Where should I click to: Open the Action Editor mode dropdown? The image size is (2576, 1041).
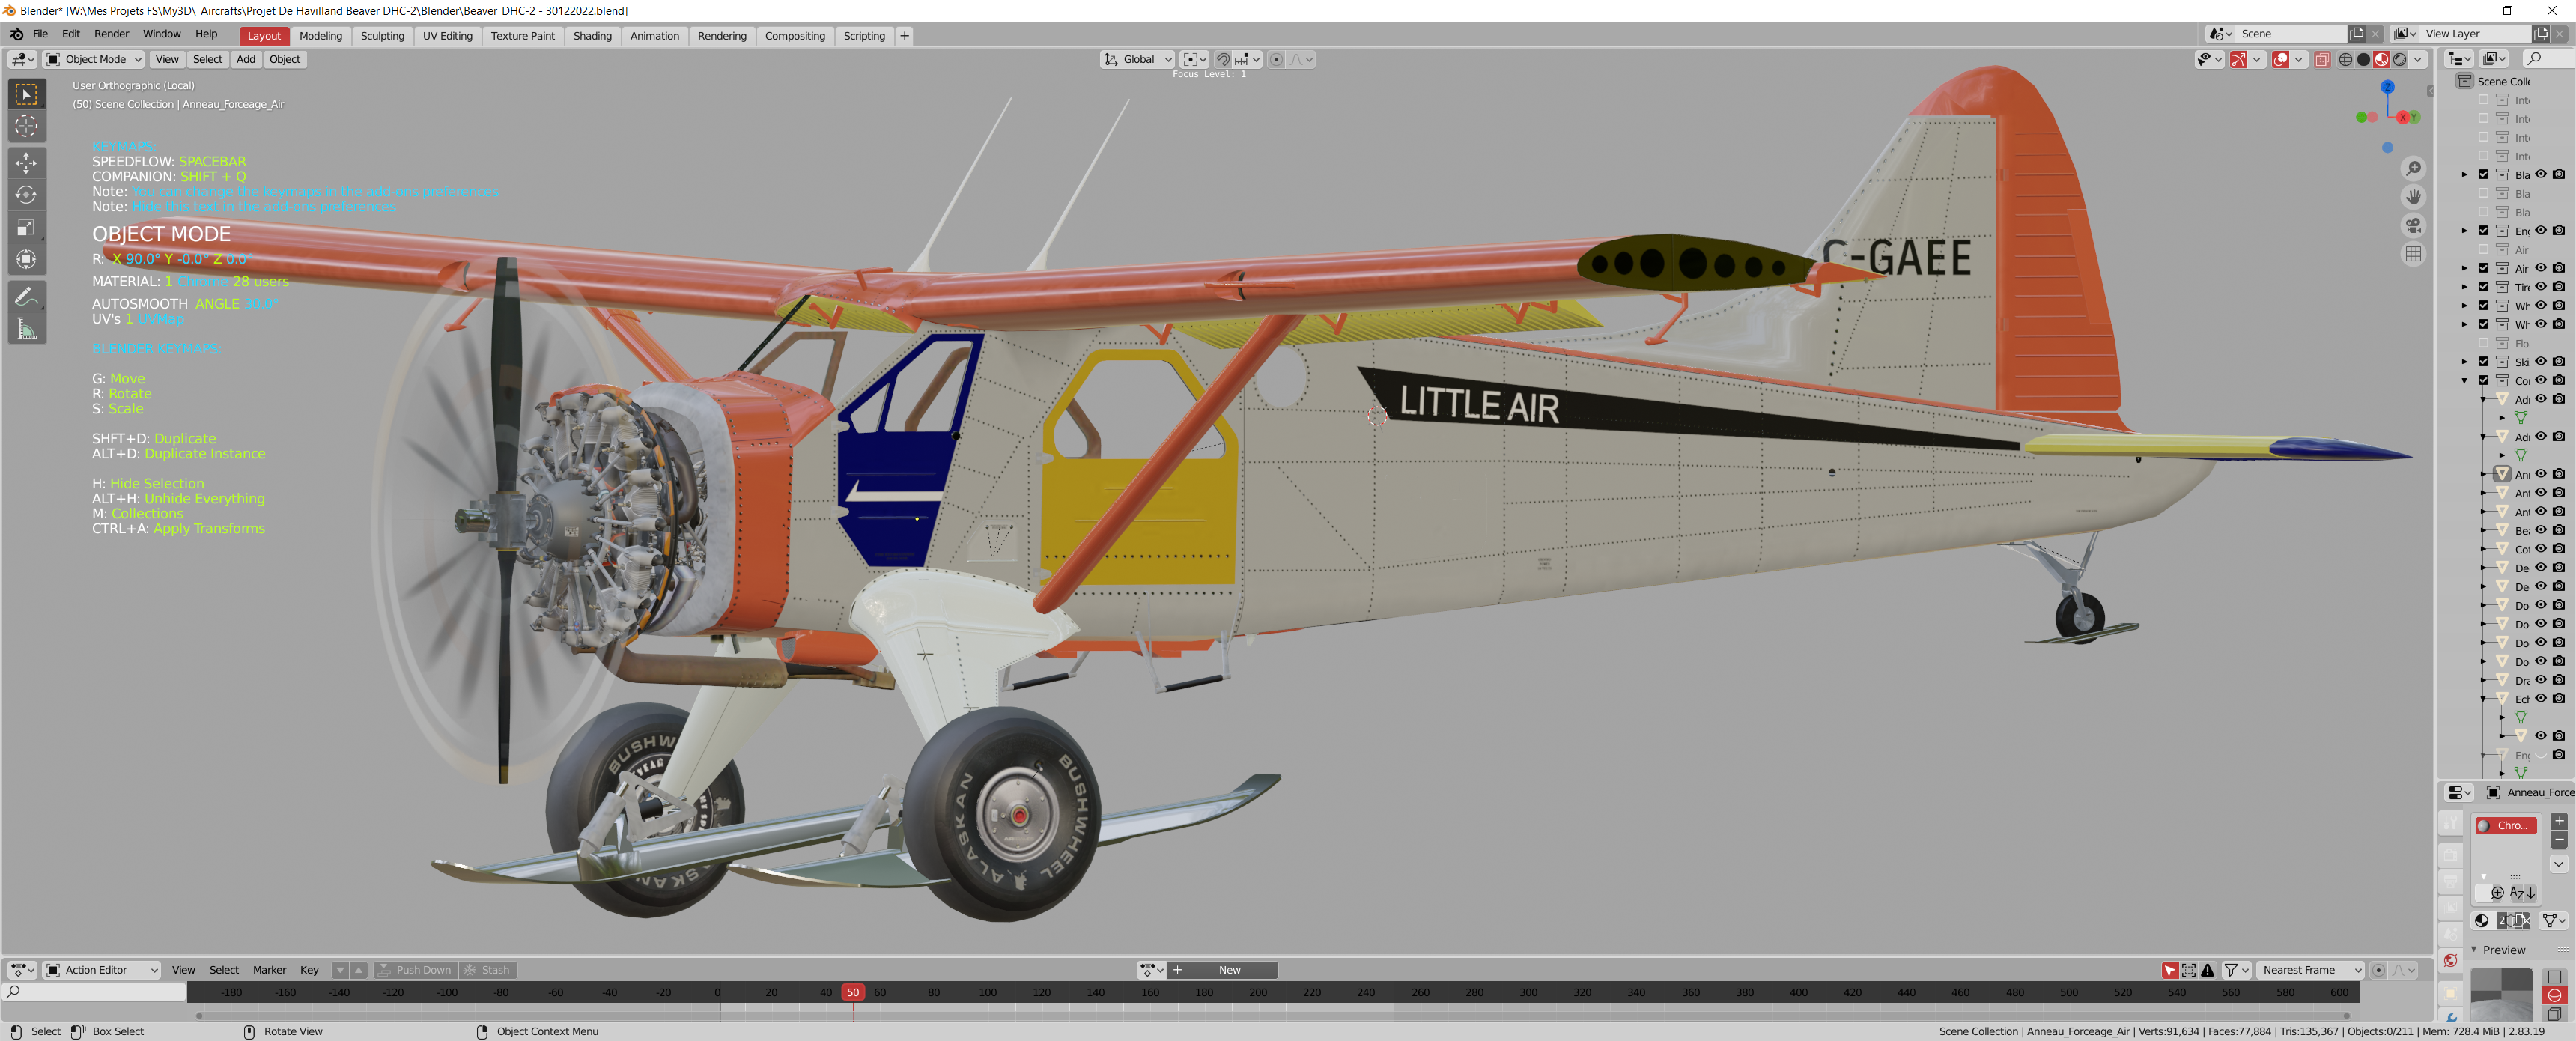102,970
